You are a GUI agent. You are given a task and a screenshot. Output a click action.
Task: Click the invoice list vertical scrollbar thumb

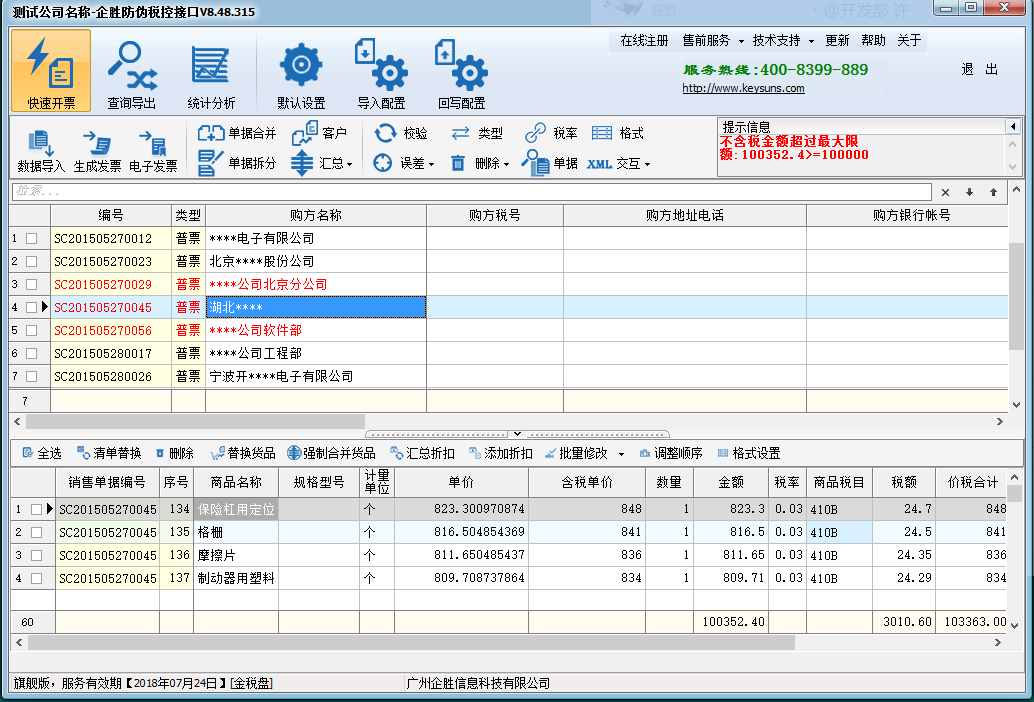coord(1016,297)
